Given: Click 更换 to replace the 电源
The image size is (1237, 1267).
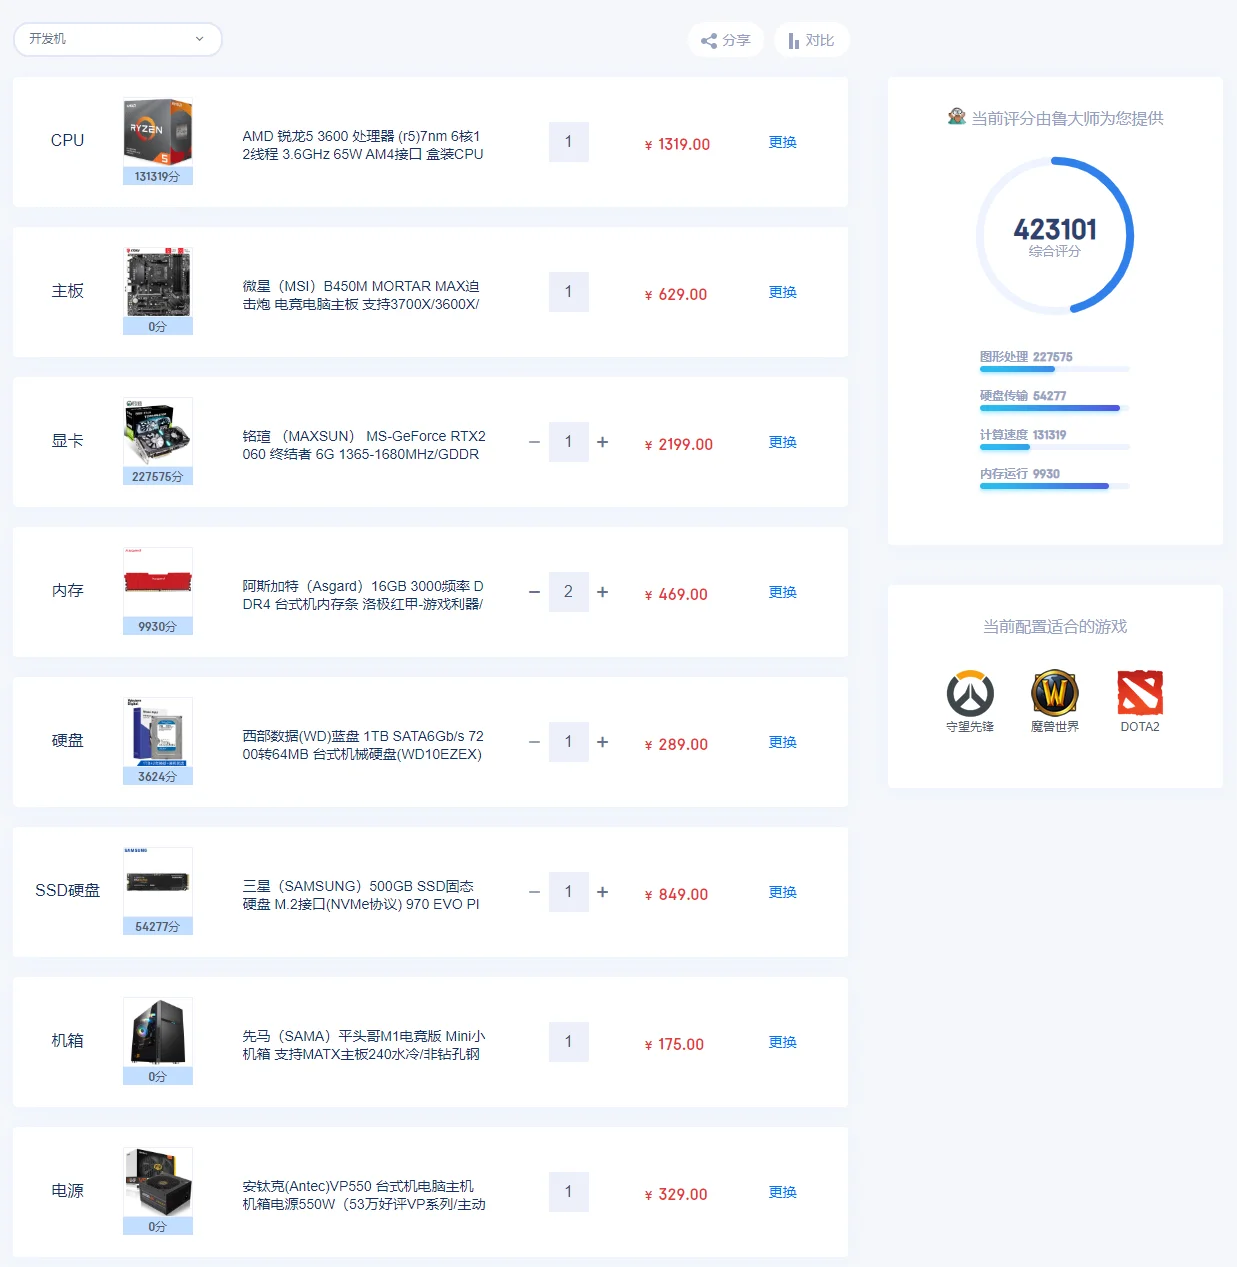Looking at the screenshot, I should point(783,1192).
